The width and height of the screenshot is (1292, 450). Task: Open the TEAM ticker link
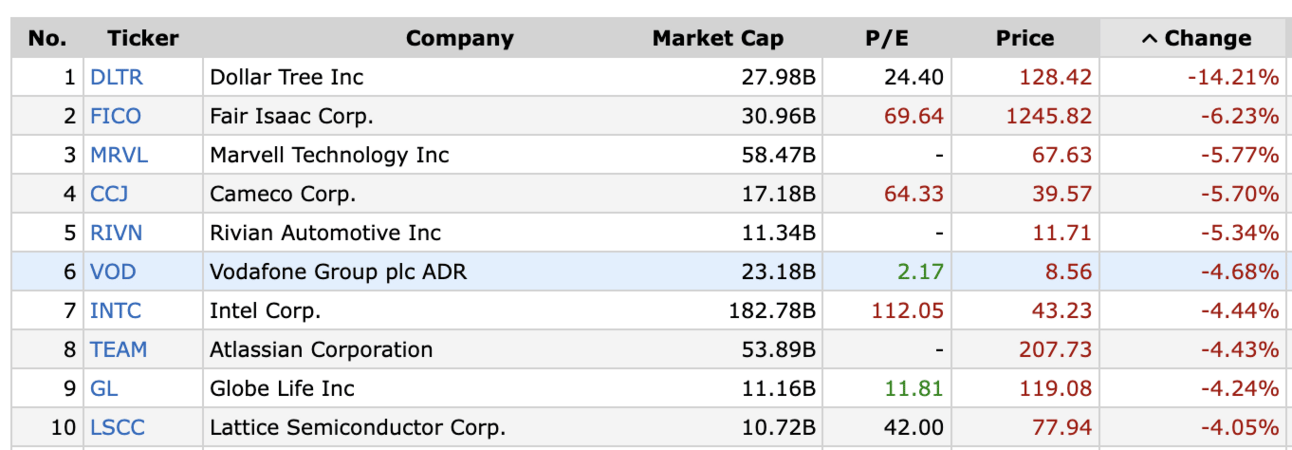click(x=118, y=350)
